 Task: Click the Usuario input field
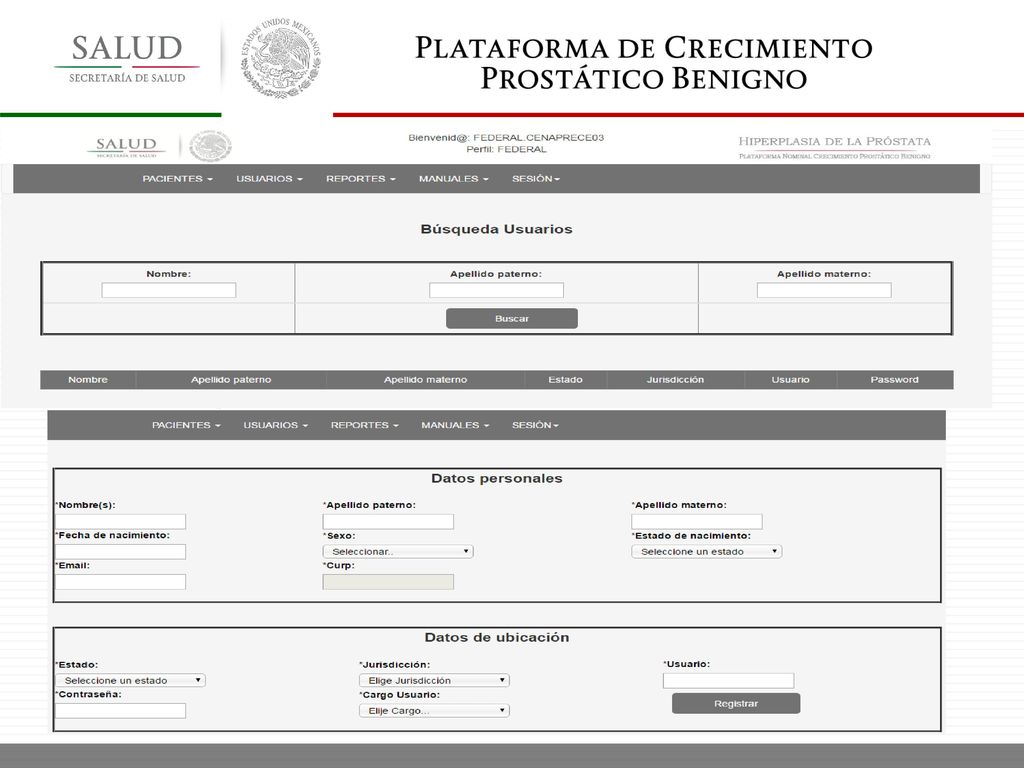(729, 680)
